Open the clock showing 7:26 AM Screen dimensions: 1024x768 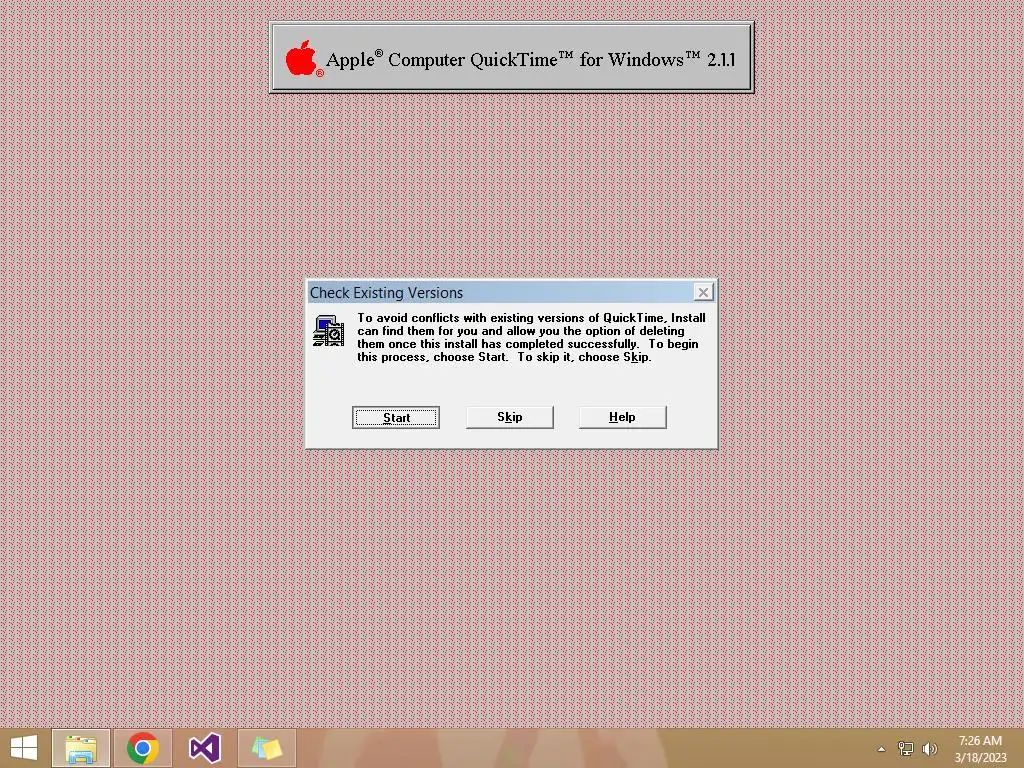(980, 749)
